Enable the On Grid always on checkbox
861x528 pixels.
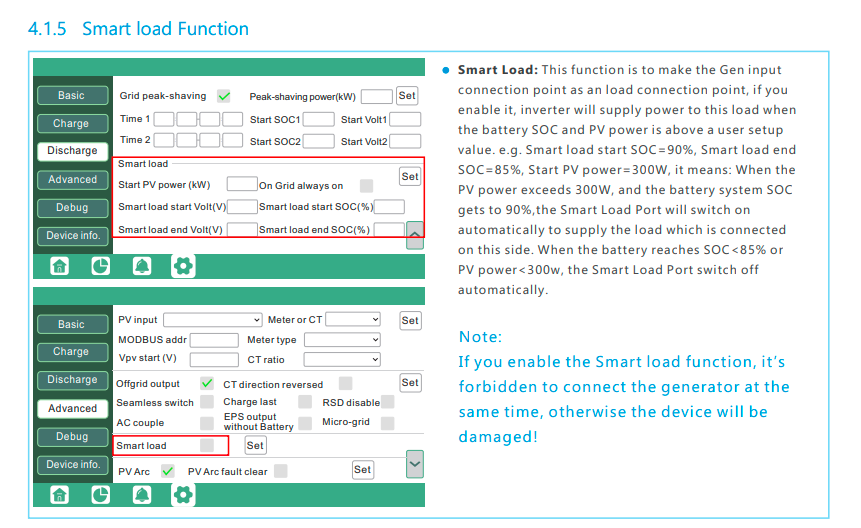point(367,186)
